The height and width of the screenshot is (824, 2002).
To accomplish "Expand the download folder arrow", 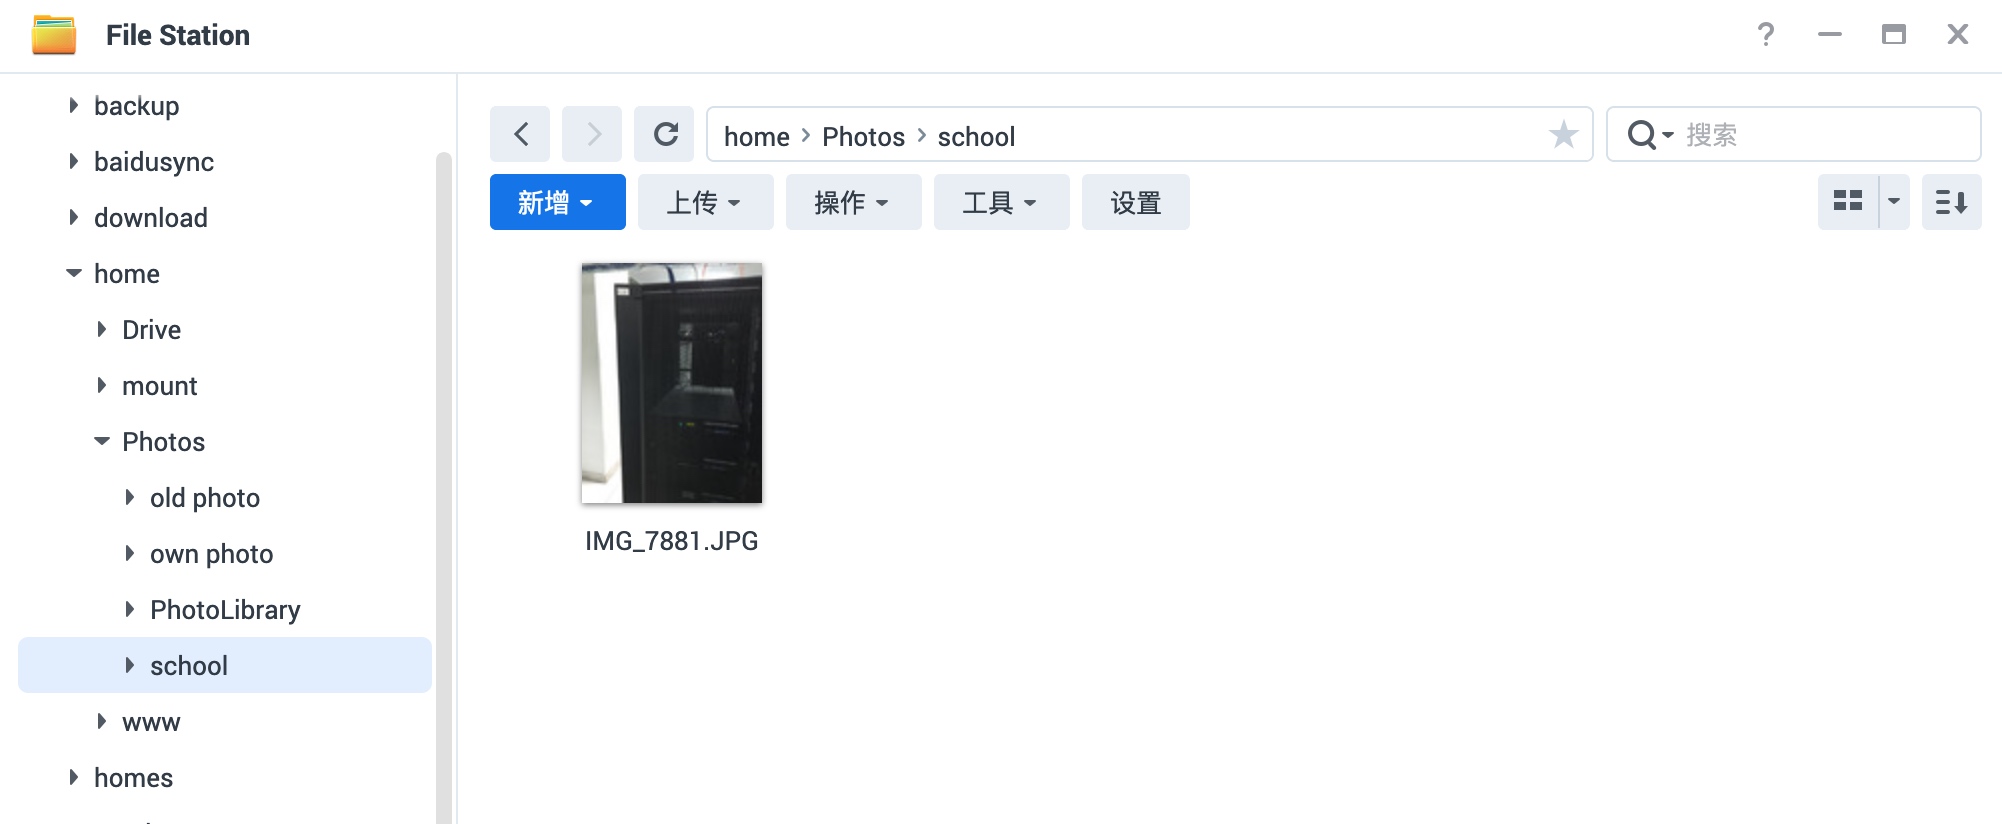I will [73, 217].
